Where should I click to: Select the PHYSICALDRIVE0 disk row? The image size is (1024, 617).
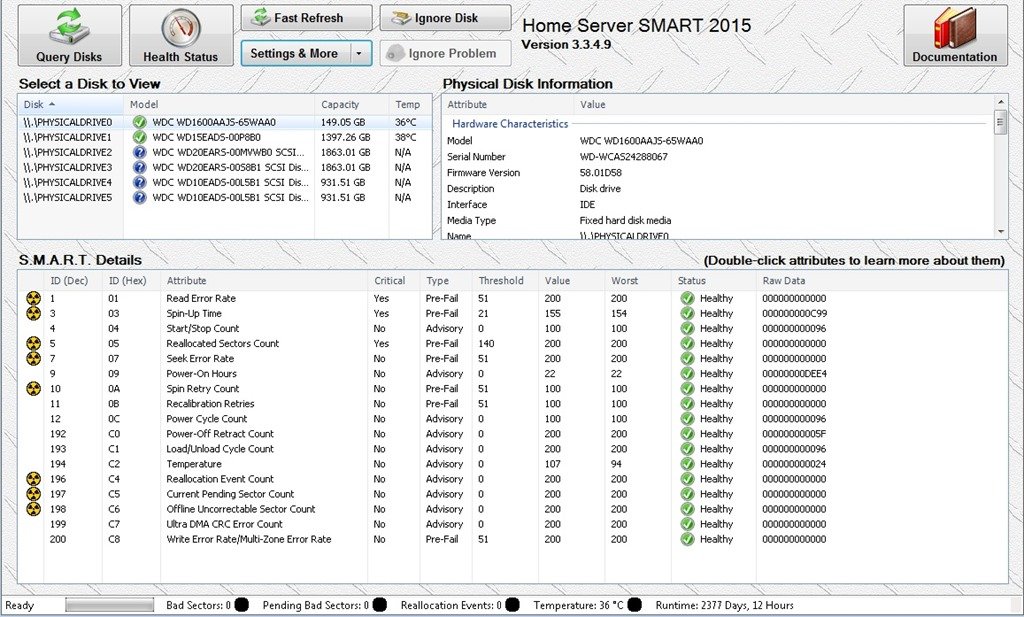coord(225,122)
